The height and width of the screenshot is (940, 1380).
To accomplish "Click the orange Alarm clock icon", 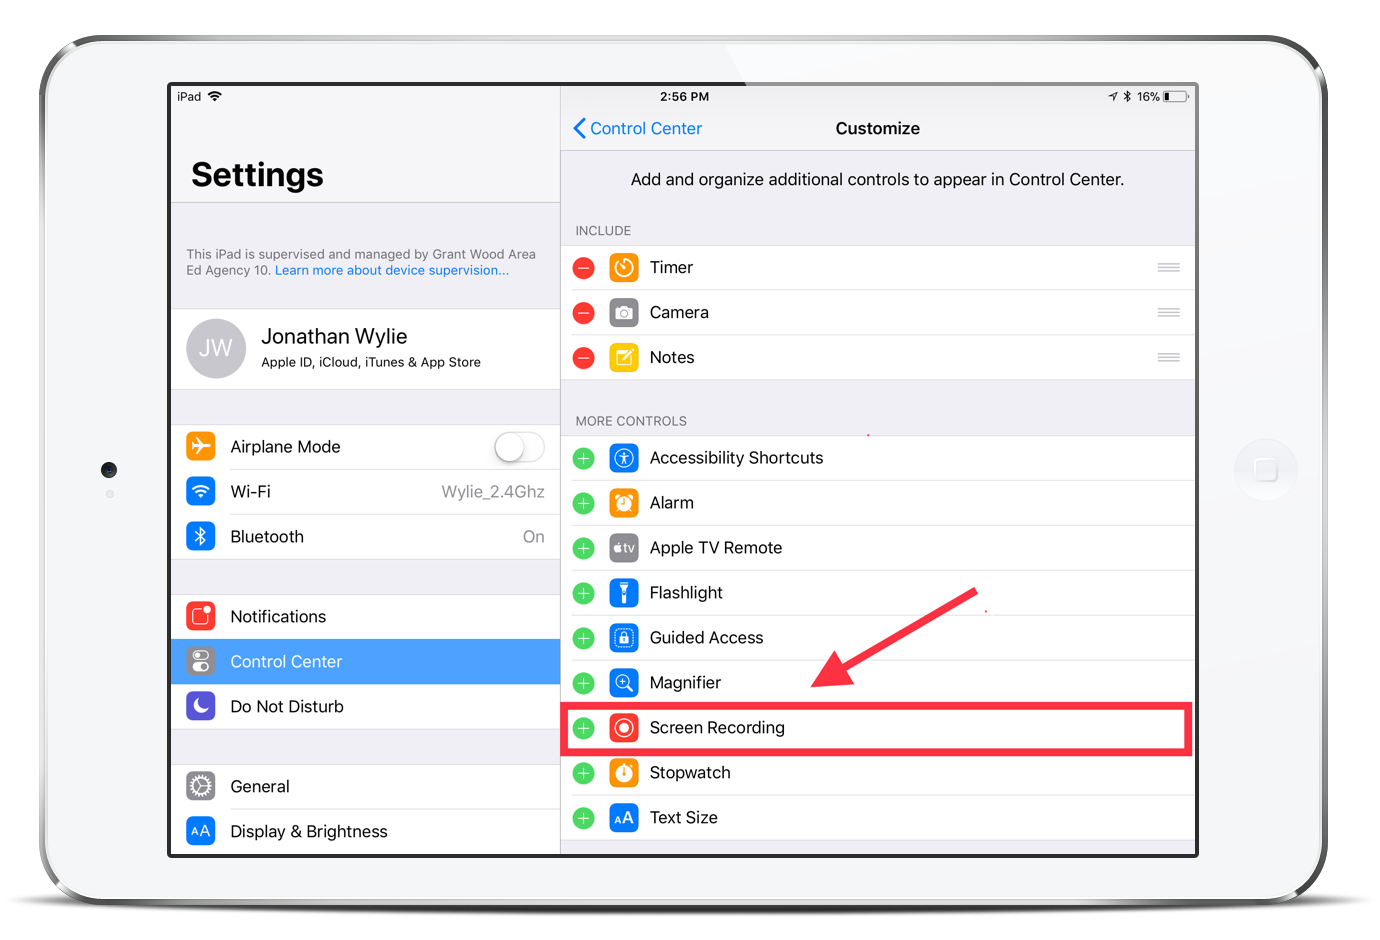I will (624, 503).
